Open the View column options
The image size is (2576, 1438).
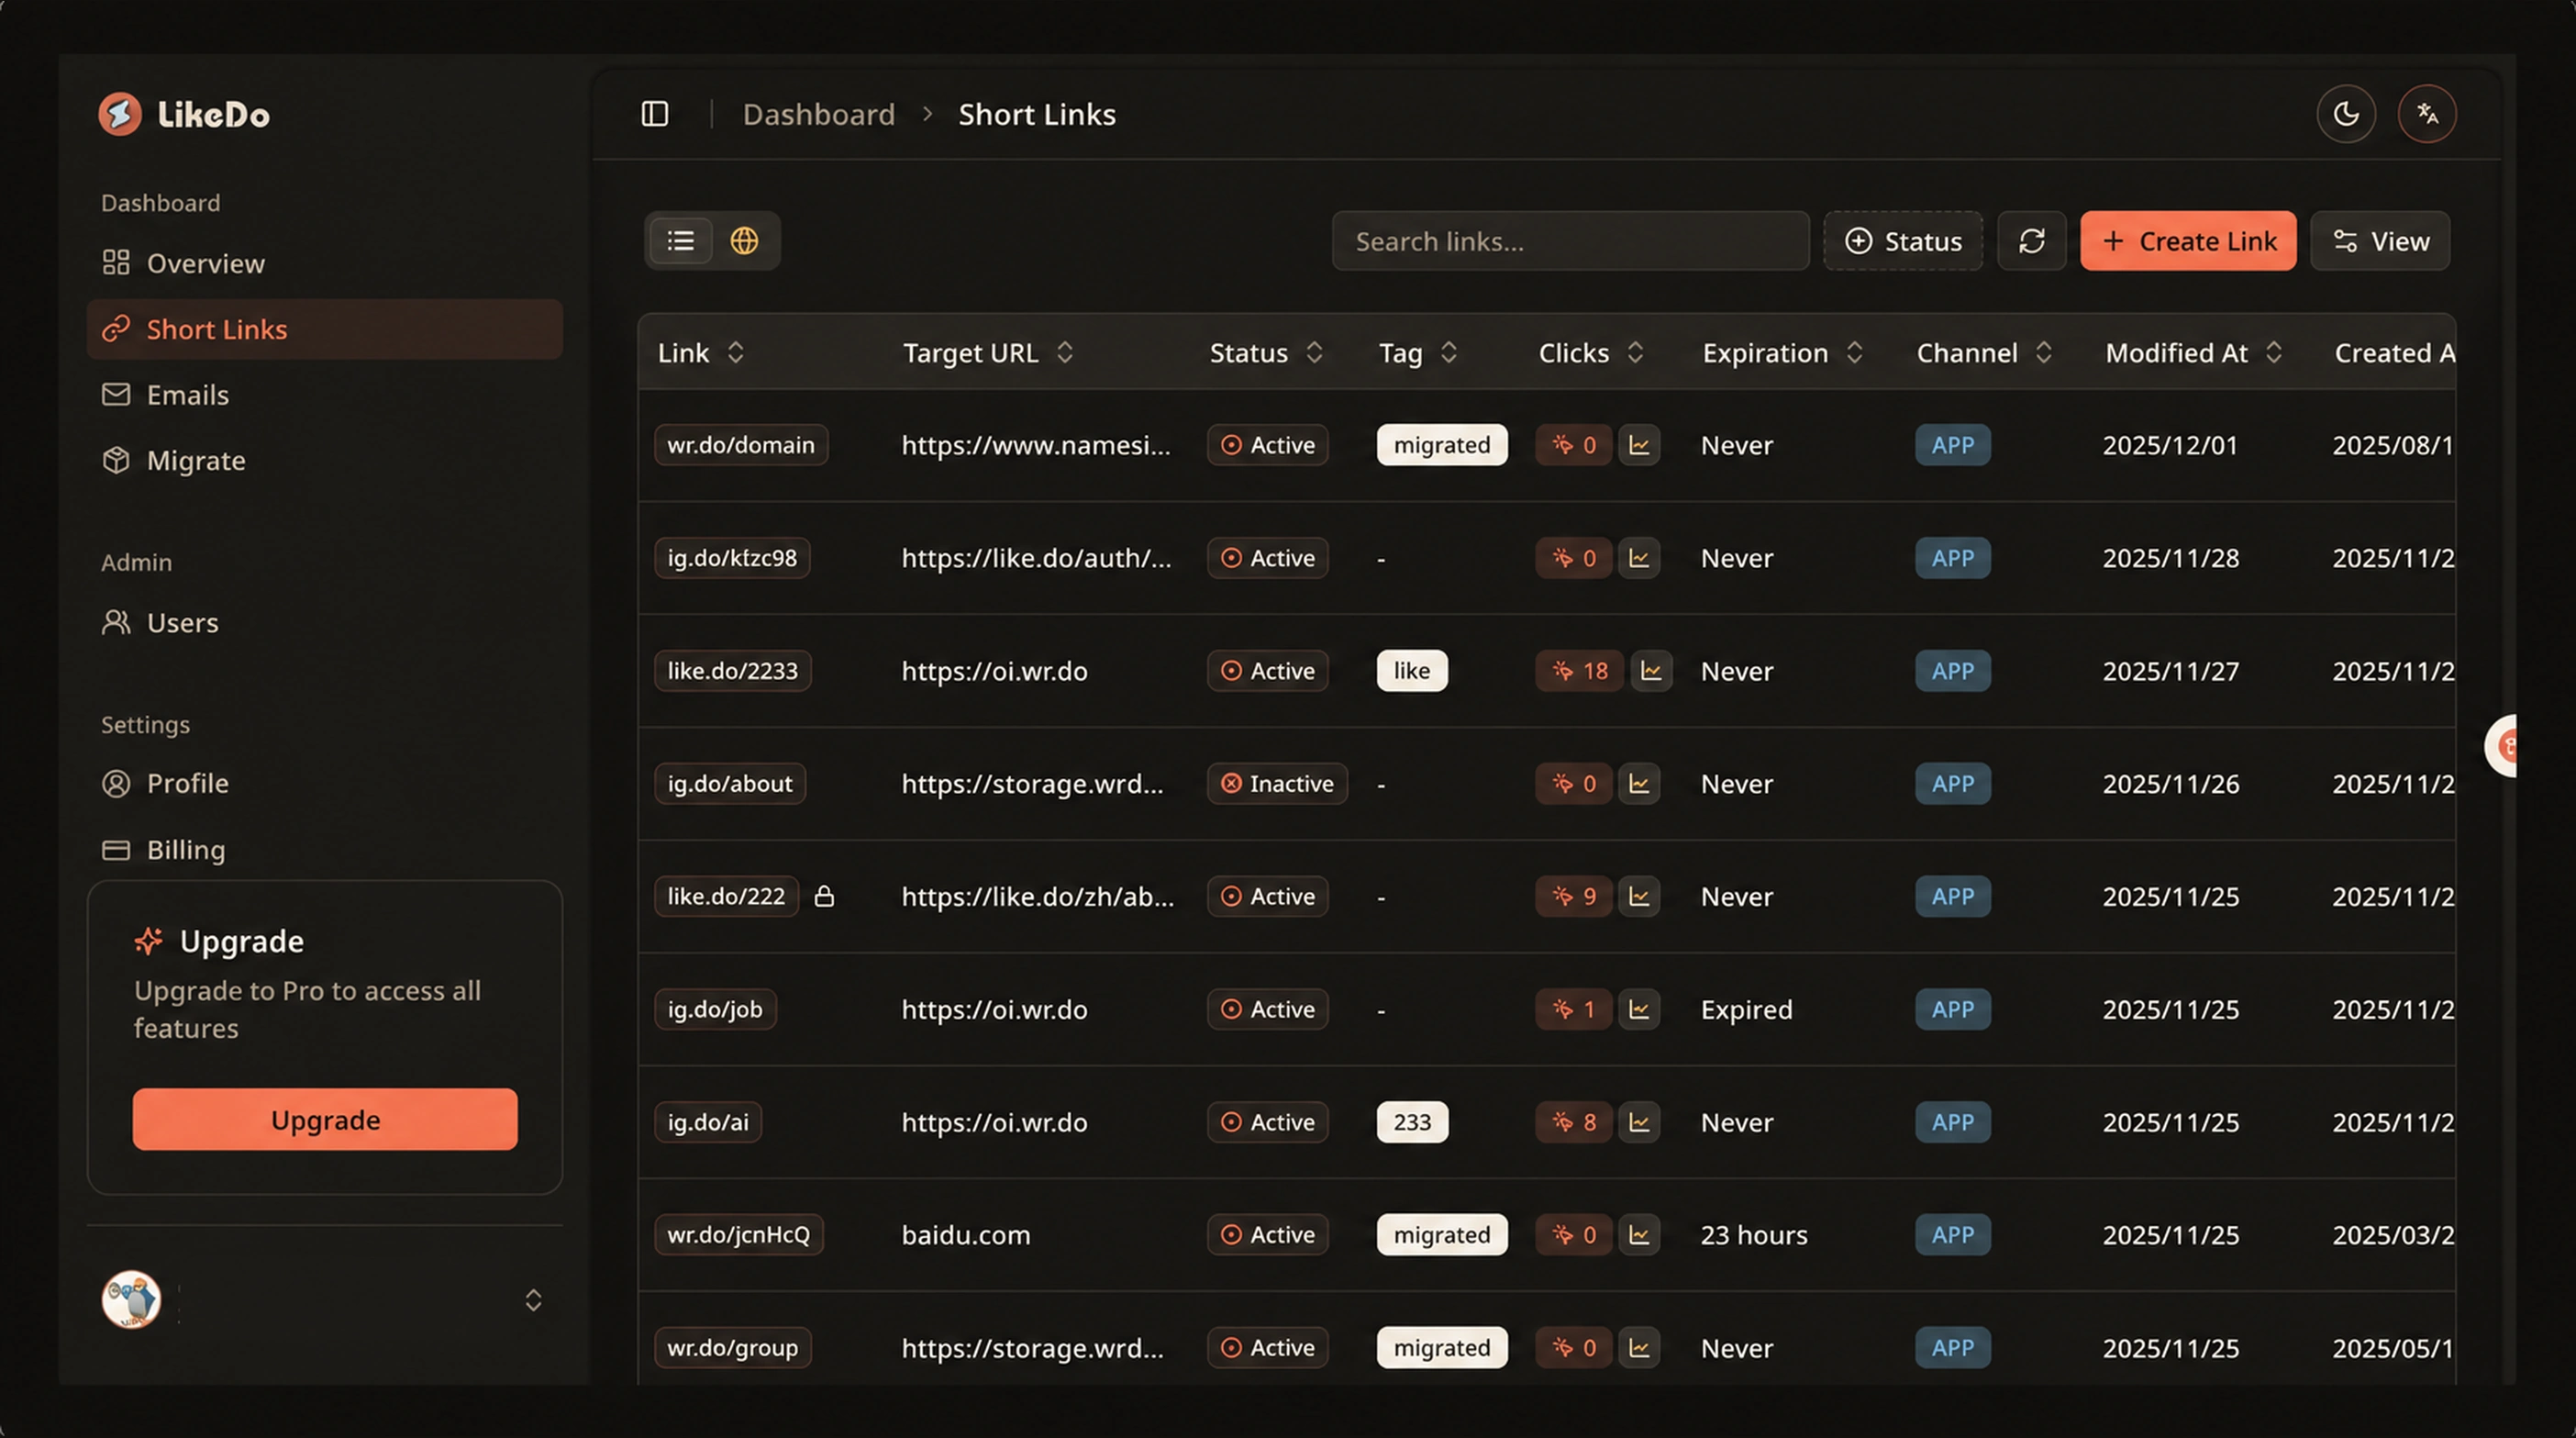[2380, 241]
